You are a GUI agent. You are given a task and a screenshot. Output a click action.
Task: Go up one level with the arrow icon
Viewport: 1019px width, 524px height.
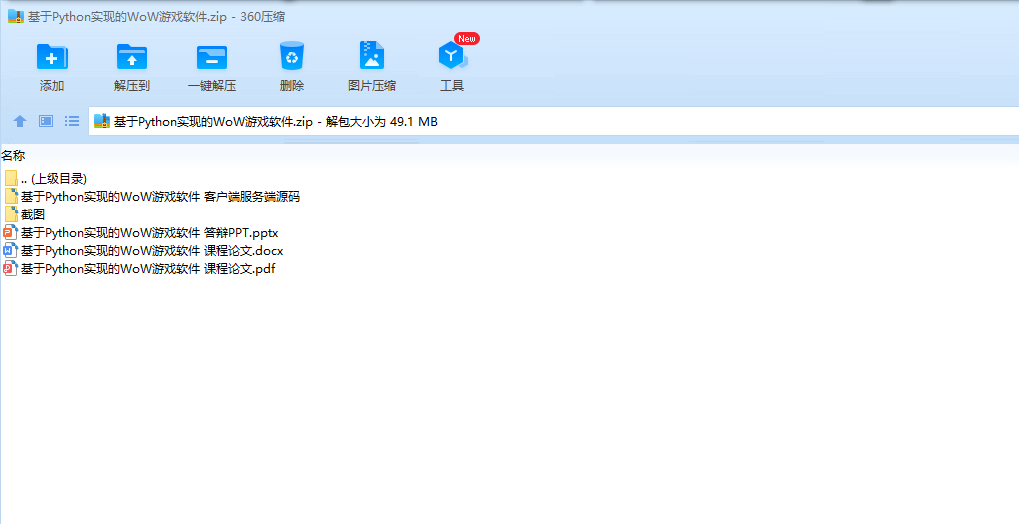click(x=20, y=121)
